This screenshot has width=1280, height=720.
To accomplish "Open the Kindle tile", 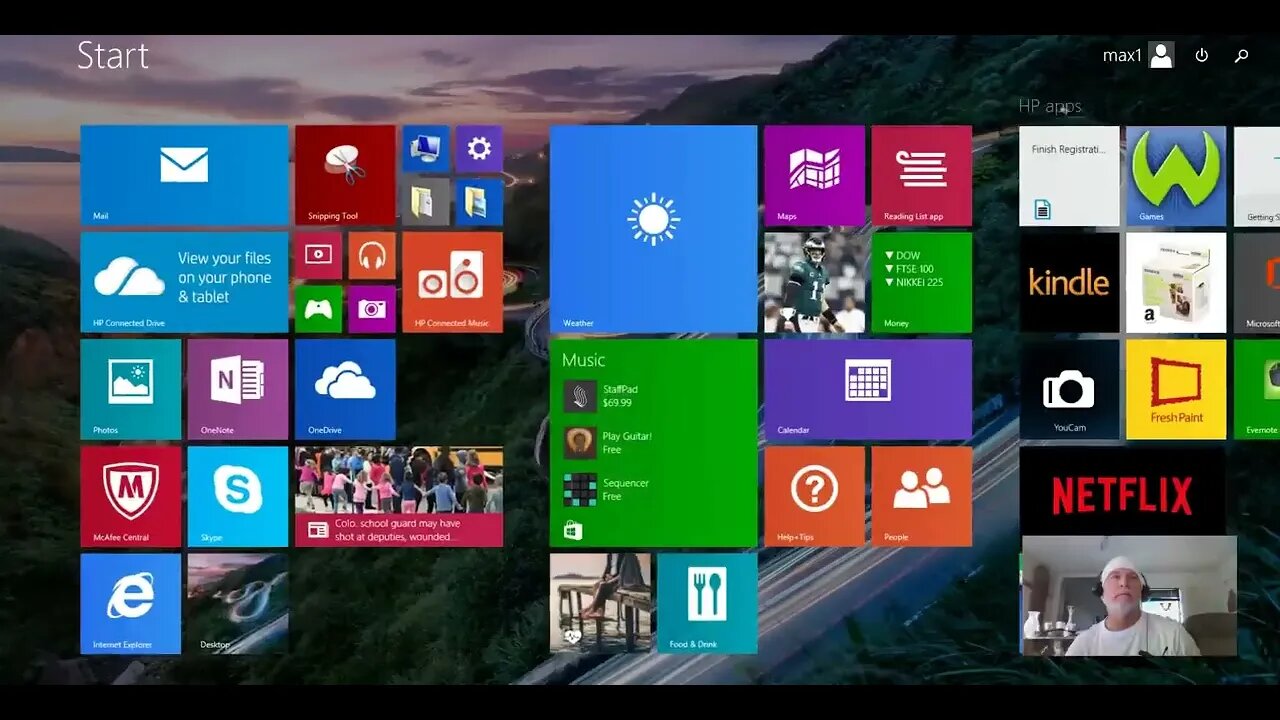I will (x=1069, y=283).
